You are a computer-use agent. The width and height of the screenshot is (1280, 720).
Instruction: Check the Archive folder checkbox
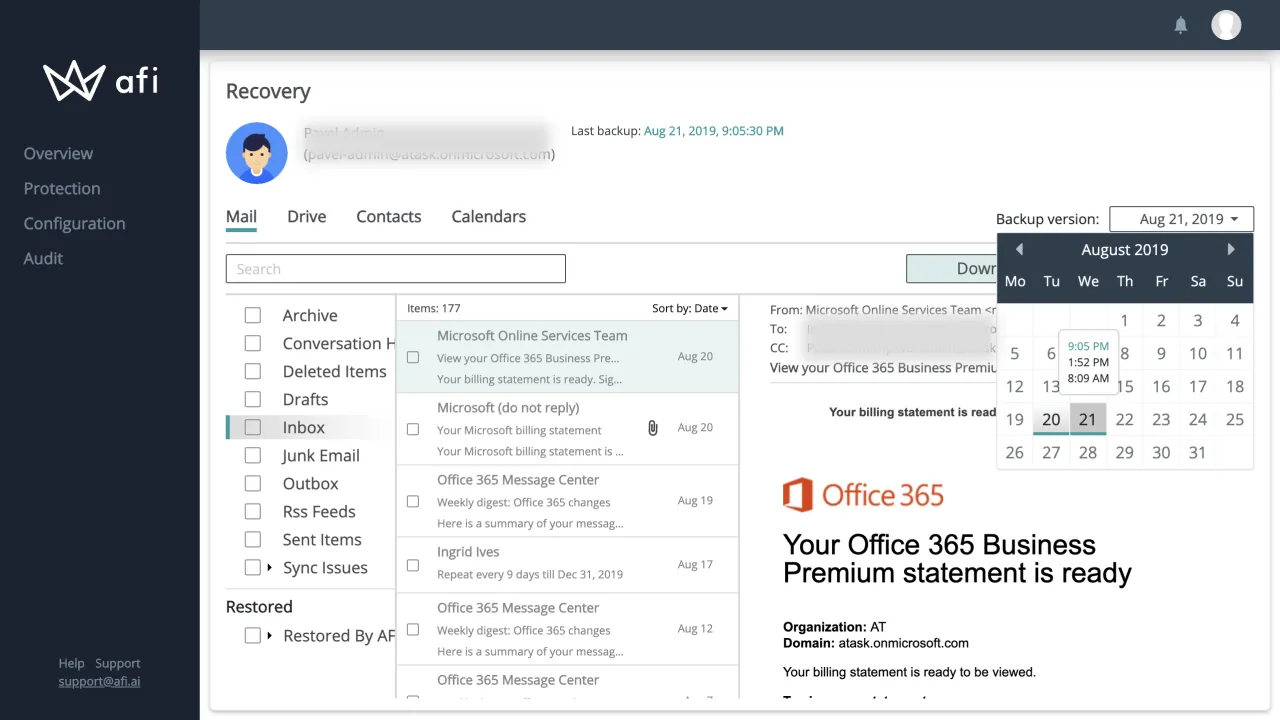(253, 315)
